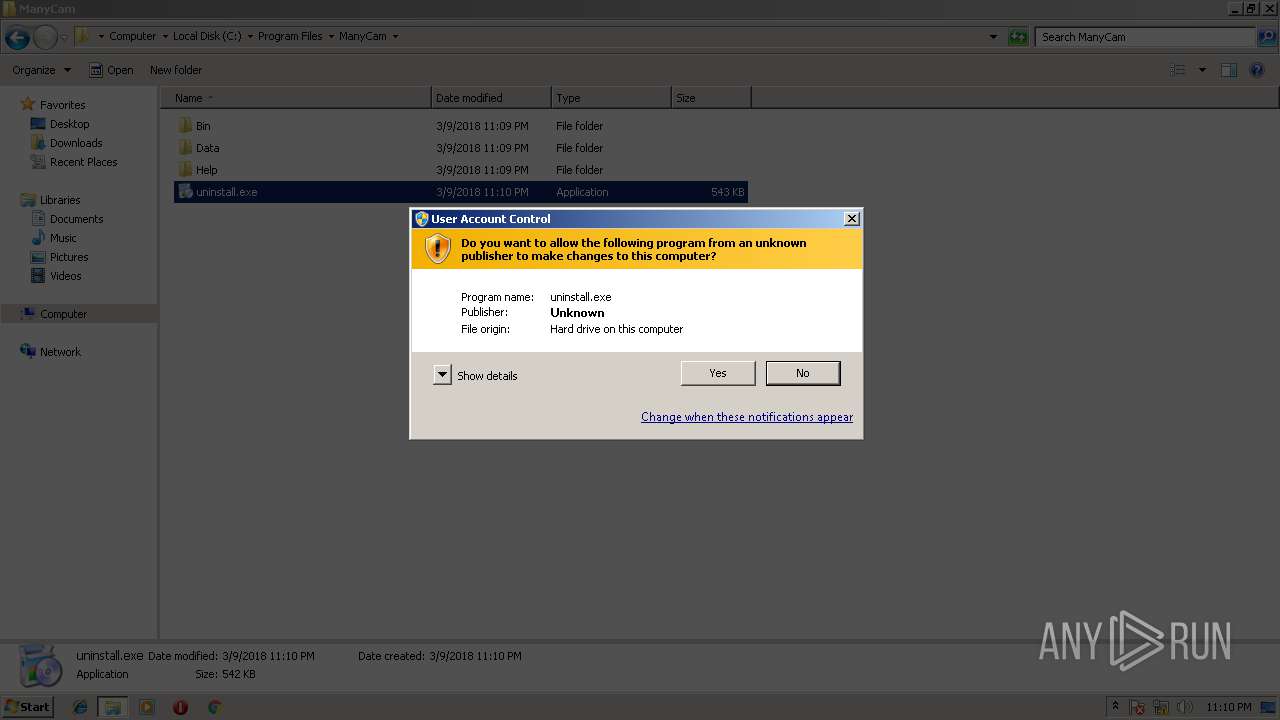This screenshot has width=1280, height=720.
Task: Refresh the ManyCam folder view
Action: (1018, 37)
